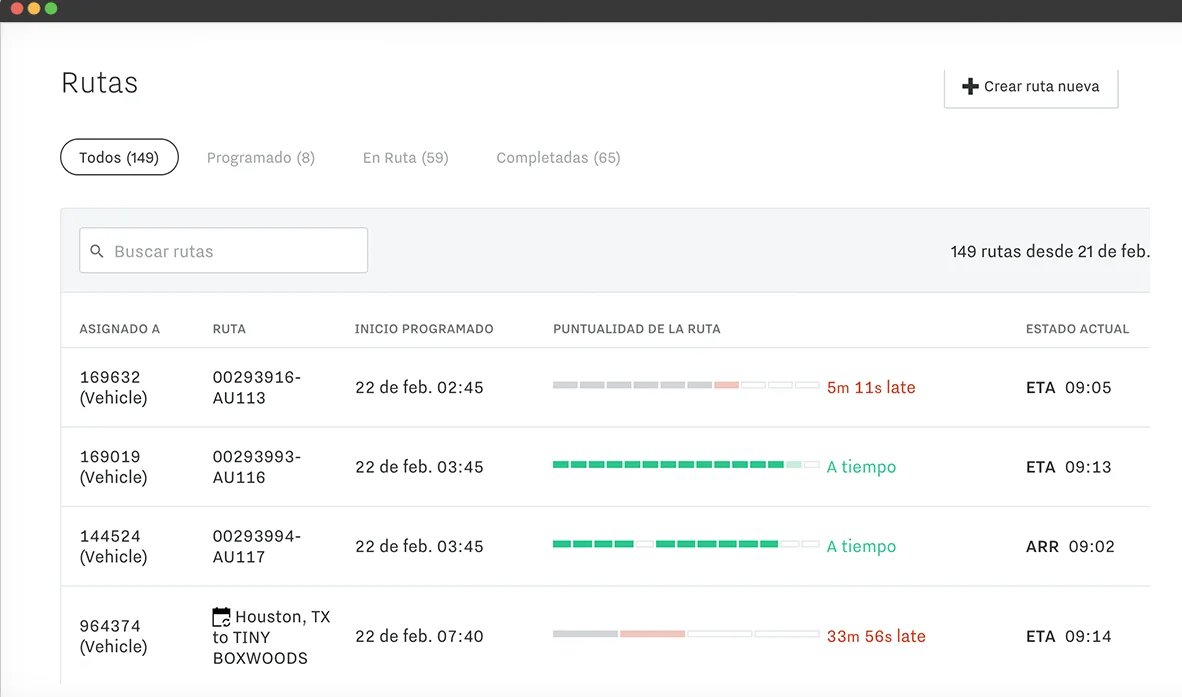The image size is (1182, 697).
Task: Click the RUTA column header
Action: tap(229, 329)
